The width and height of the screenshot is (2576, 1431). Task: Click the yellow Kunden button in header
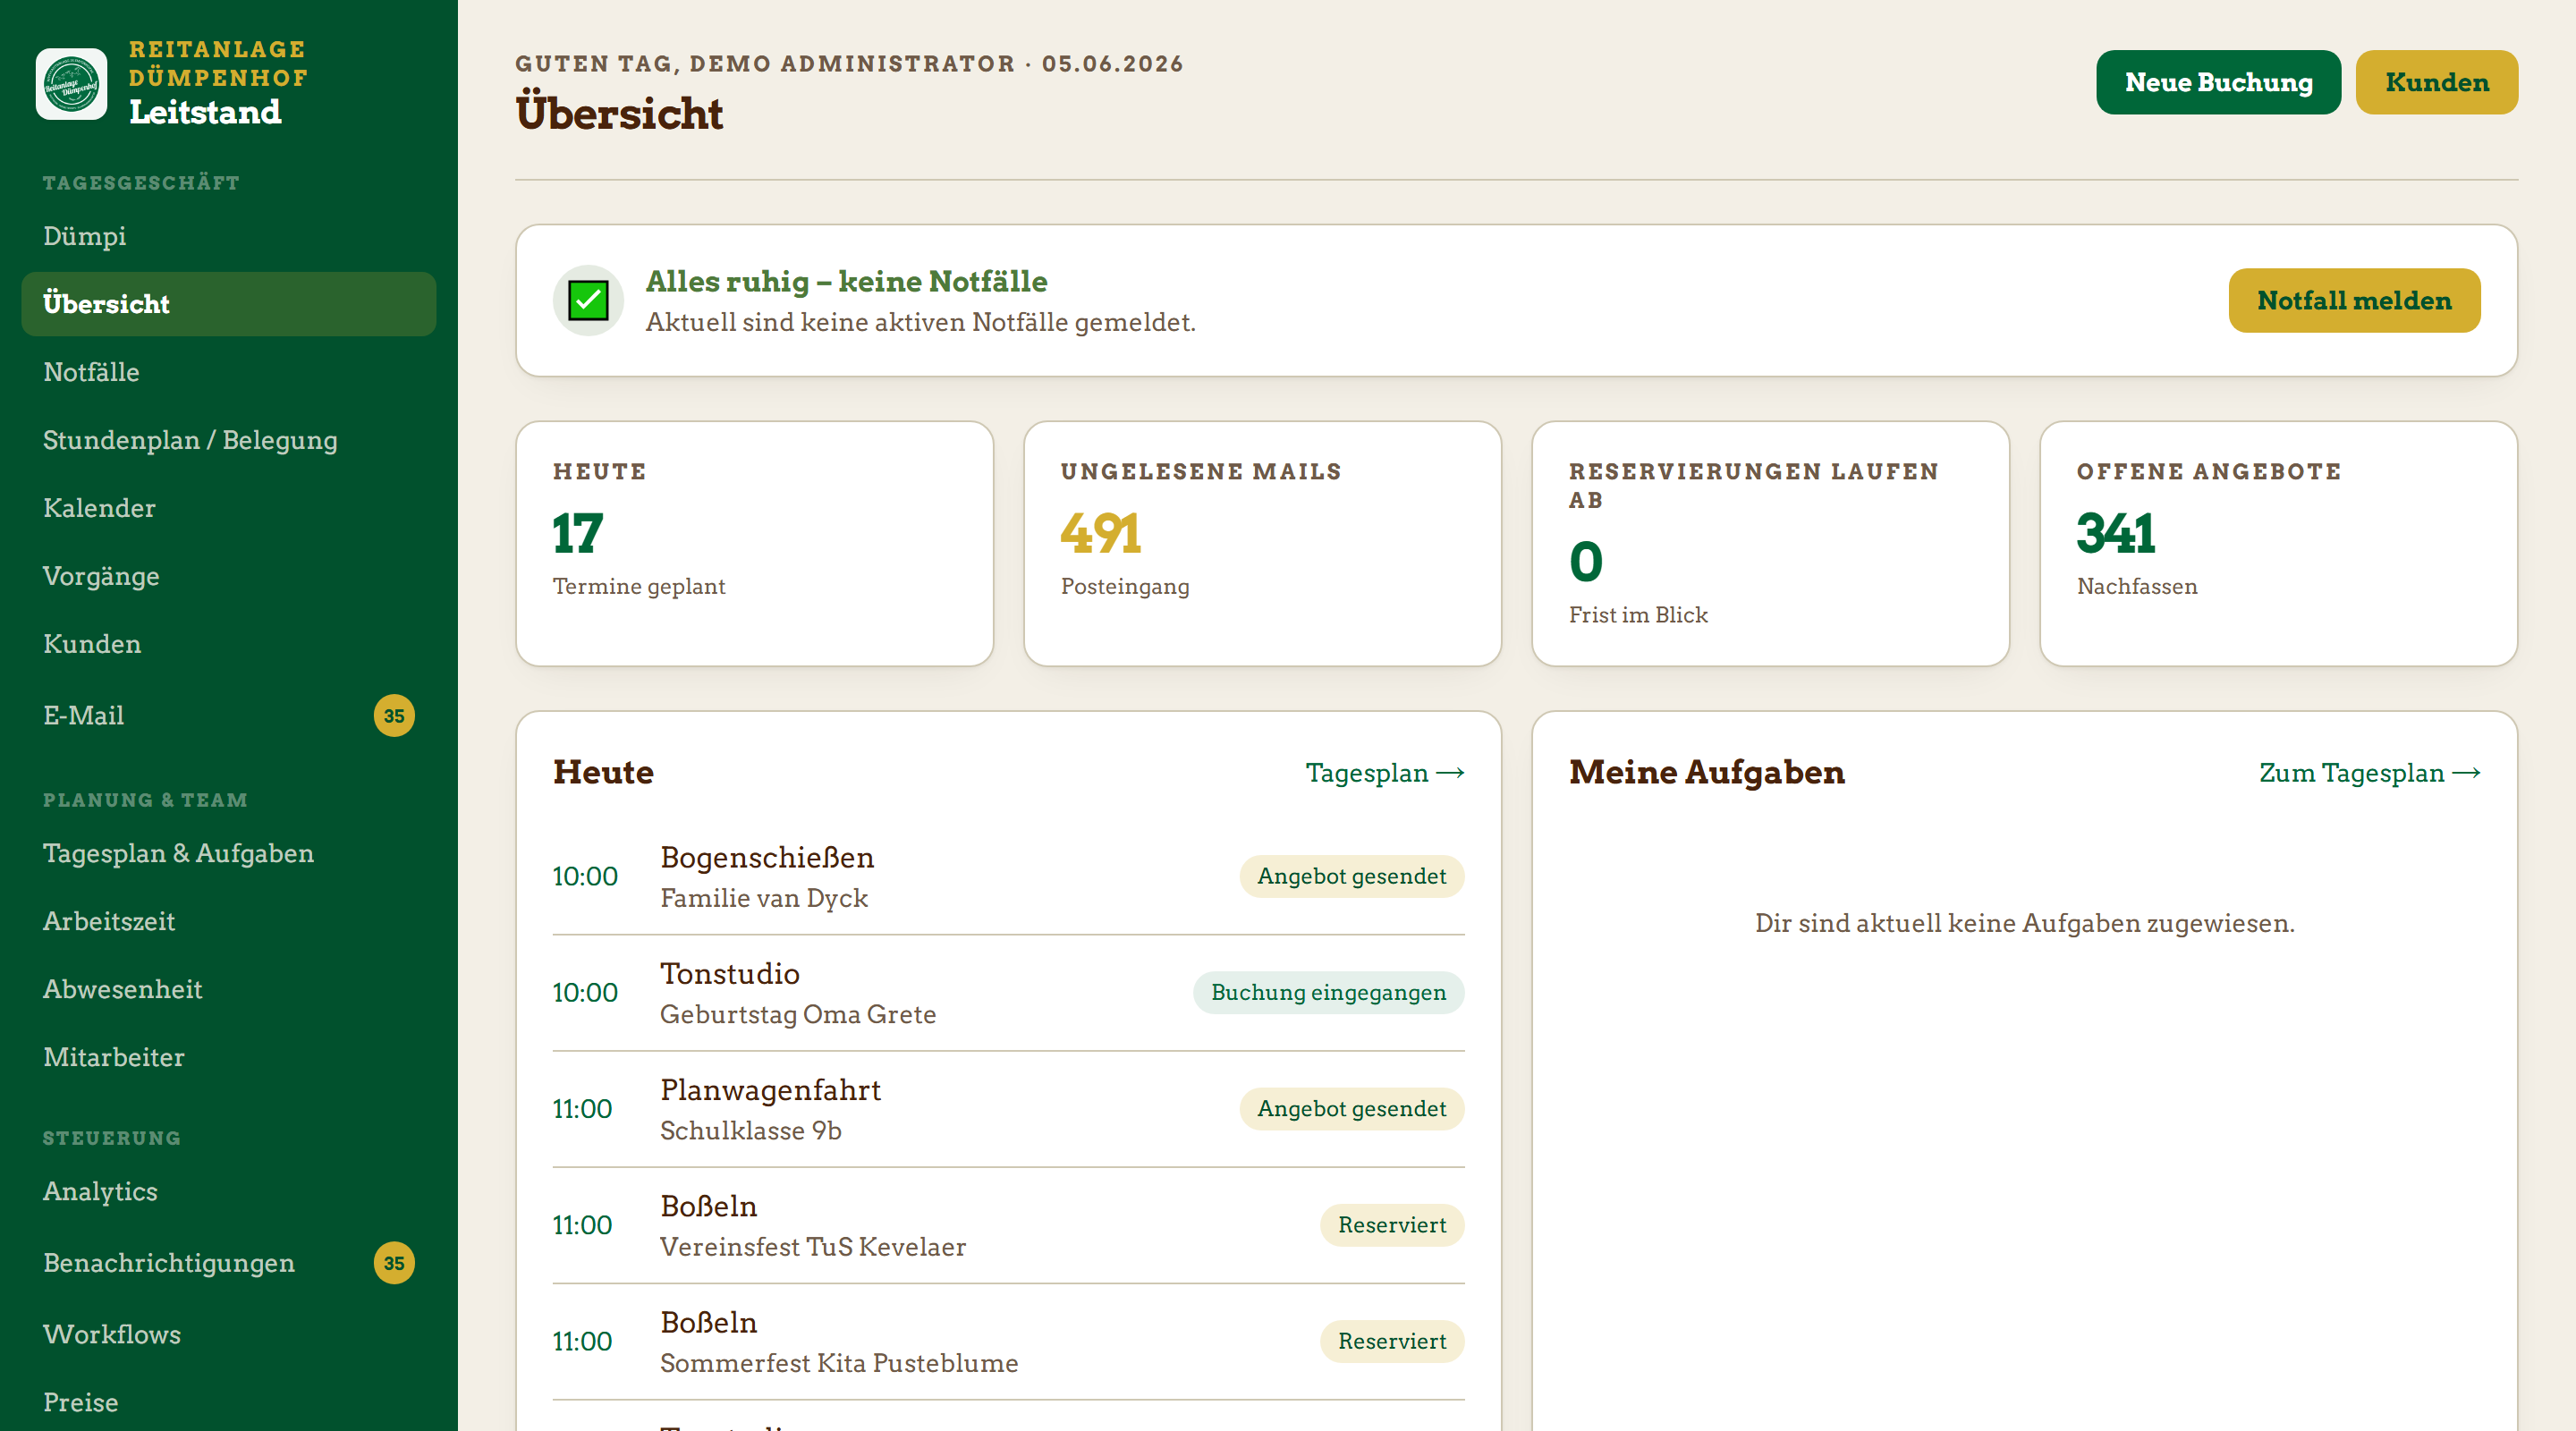point(2436,82)
